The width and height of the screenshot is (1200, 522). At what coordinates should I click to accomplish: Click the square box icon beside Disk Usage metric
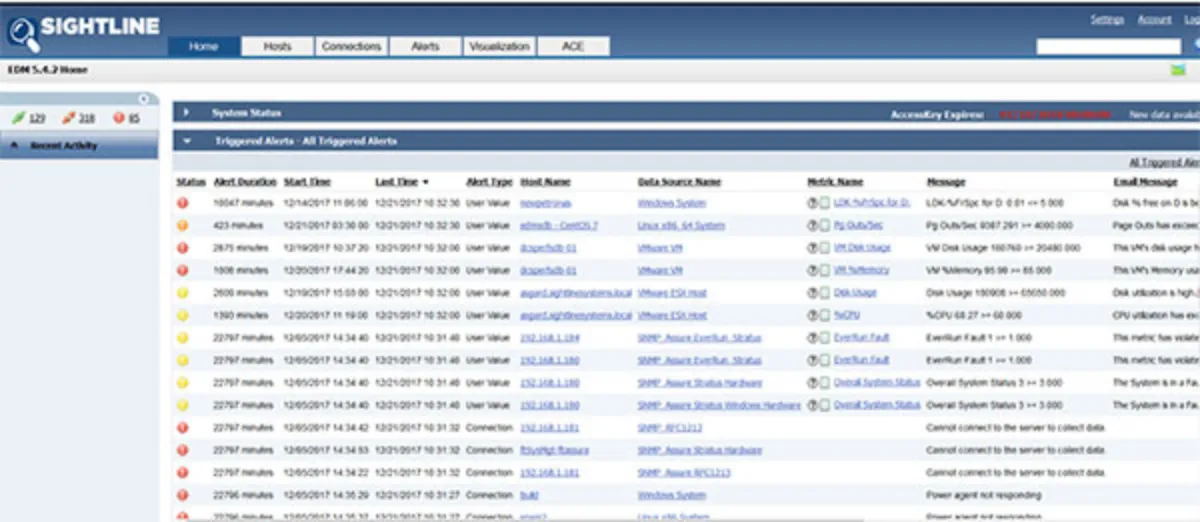tap(824, 293)
